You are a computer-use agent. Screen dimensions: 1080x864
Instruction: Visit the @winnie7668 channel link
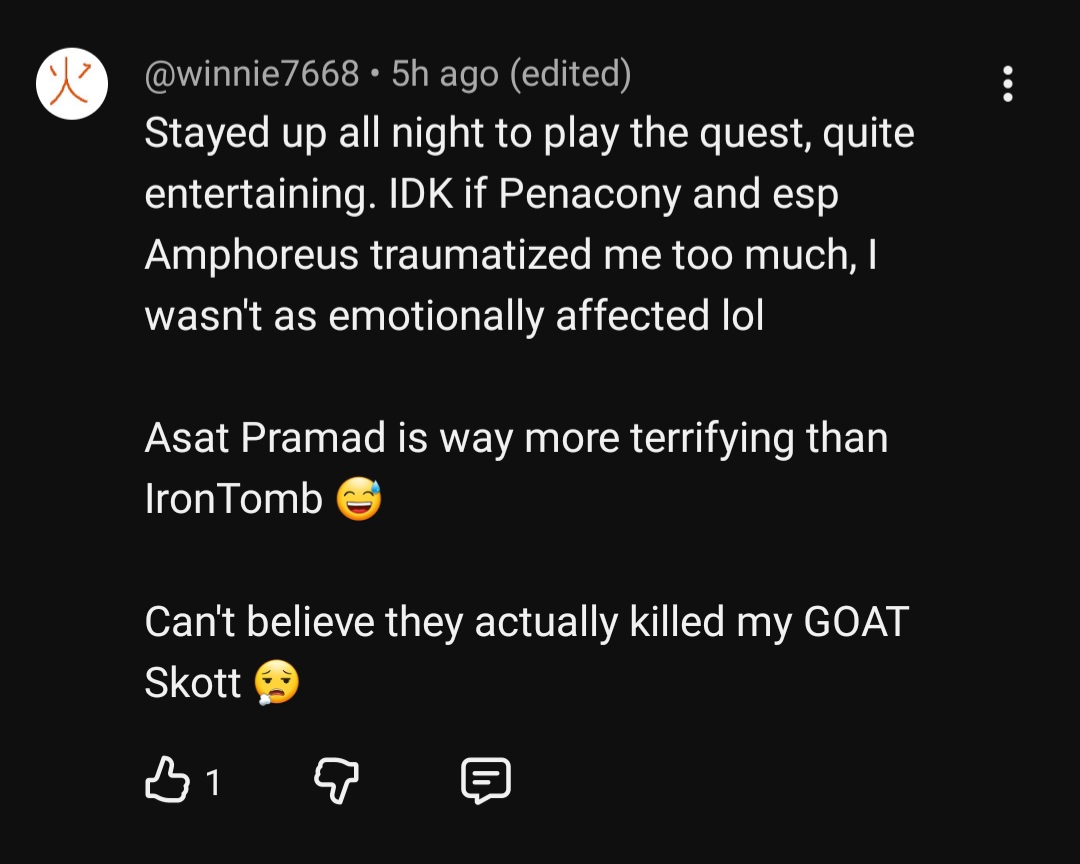tap(251, 74)
